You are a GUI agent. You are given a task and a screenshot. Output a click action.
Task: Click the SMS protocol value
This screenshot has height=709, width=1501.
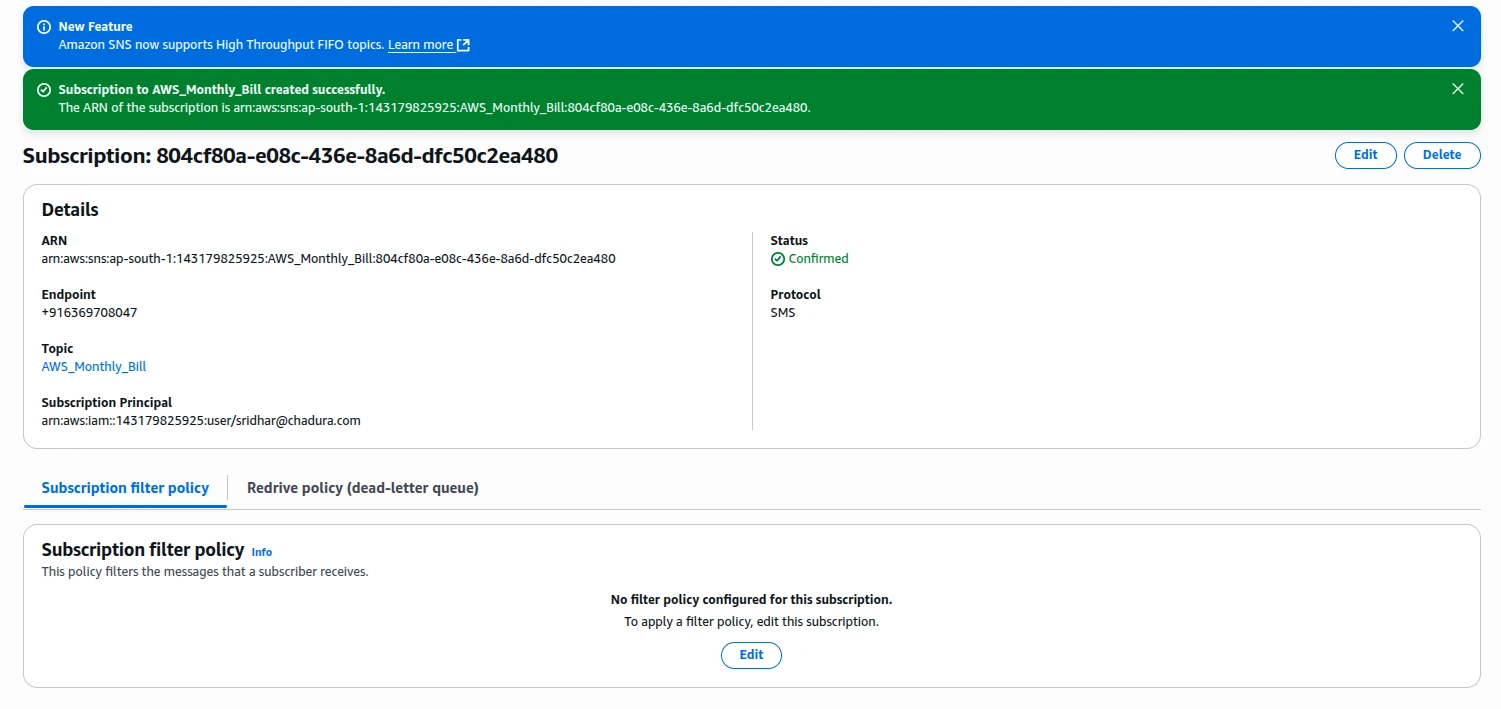(783, 313)
